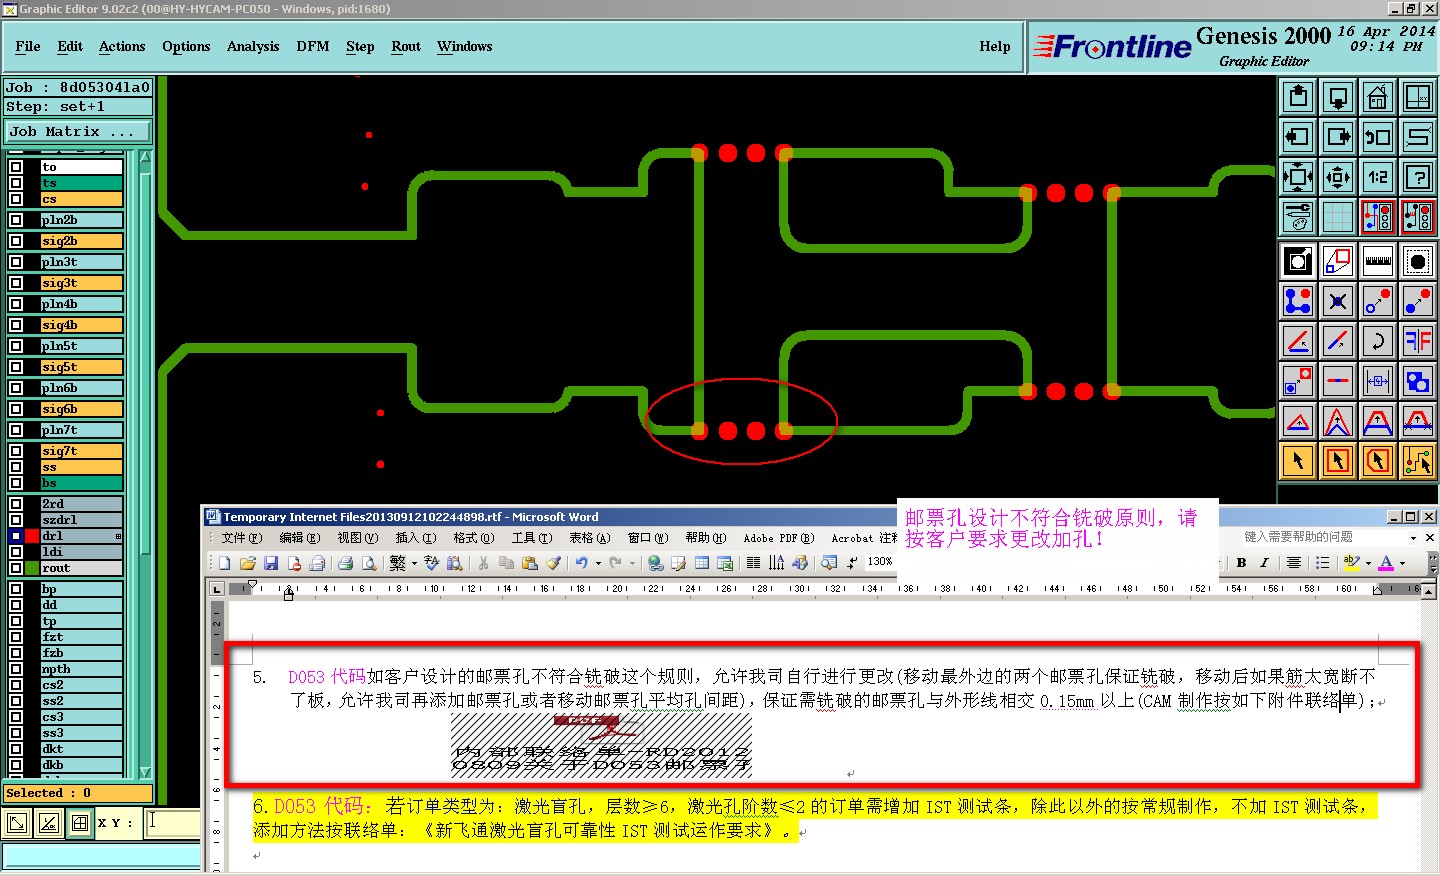Image resolution: width=1440 pixels, height=876 pixels.
Task: Select the mirror feature F icon
Action: [1418, 341]
